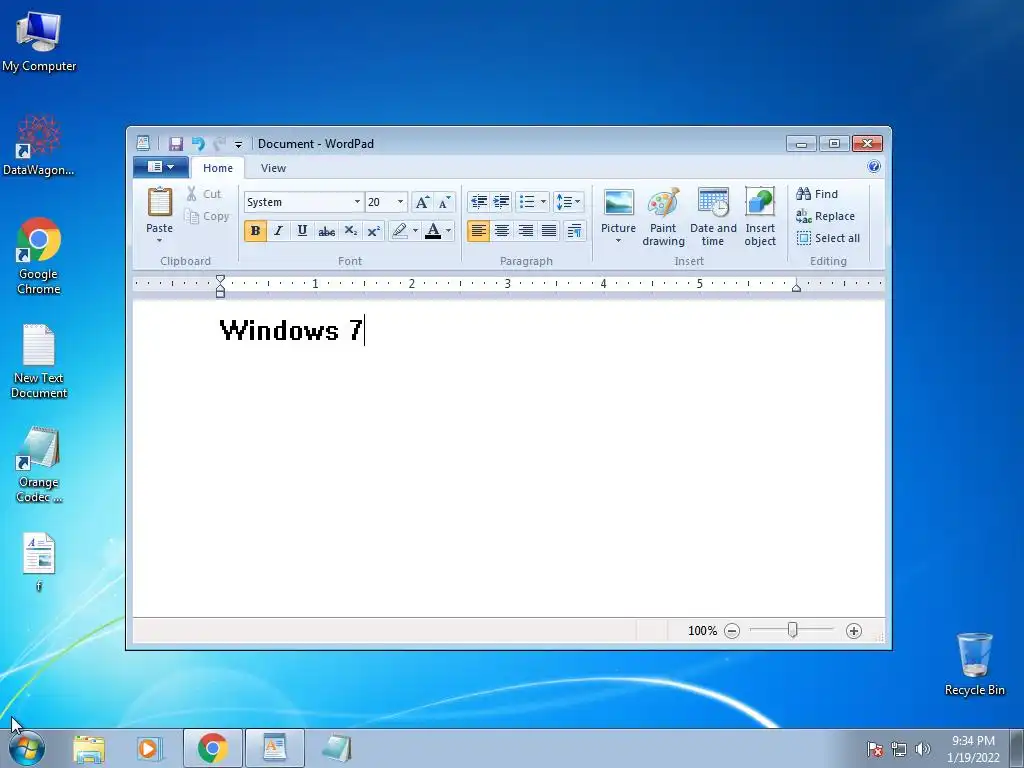
Task: Open text color dropdown arrow
Action: [448, 231]
